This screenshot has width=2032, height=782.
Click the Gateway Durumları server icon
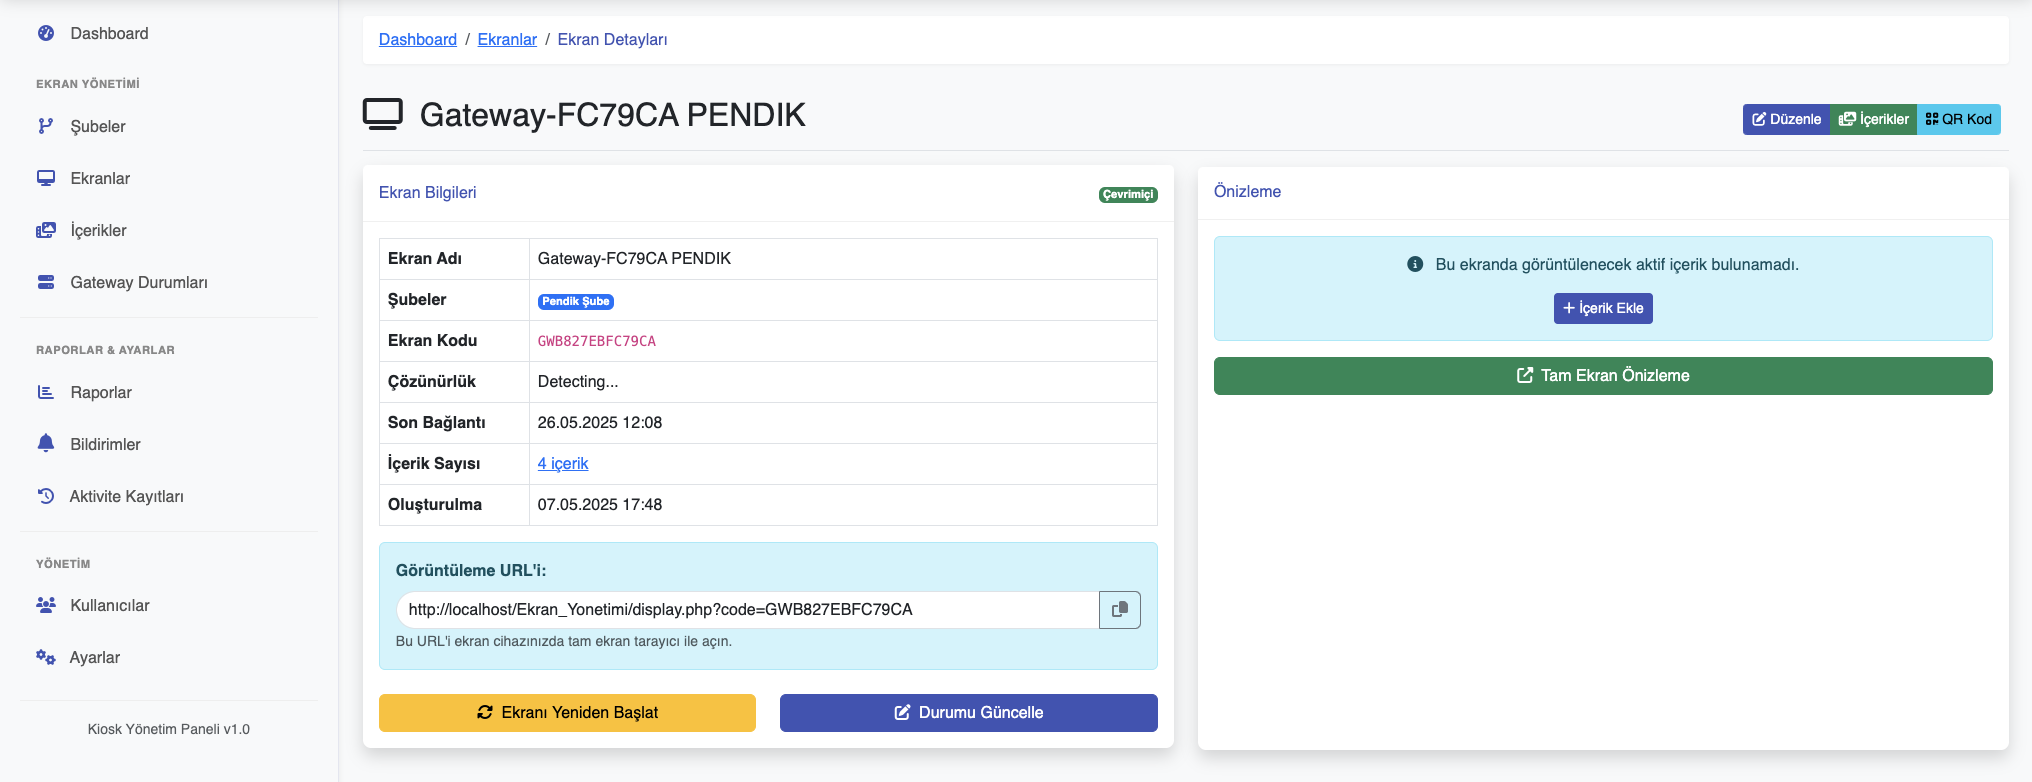click(46, 282)
